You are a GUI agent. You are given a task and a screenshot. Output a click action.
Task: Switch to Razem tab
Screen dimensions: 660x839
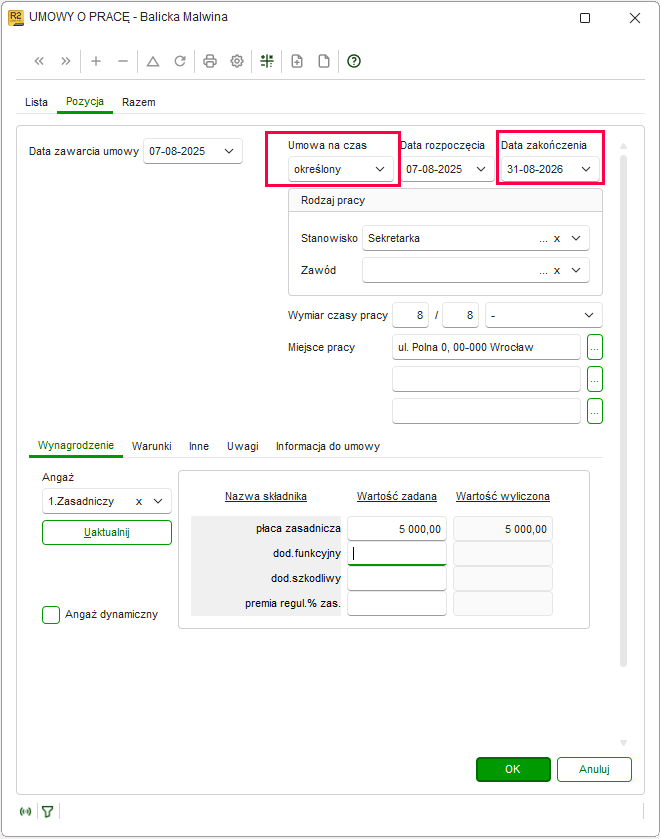tap(139, 102)
